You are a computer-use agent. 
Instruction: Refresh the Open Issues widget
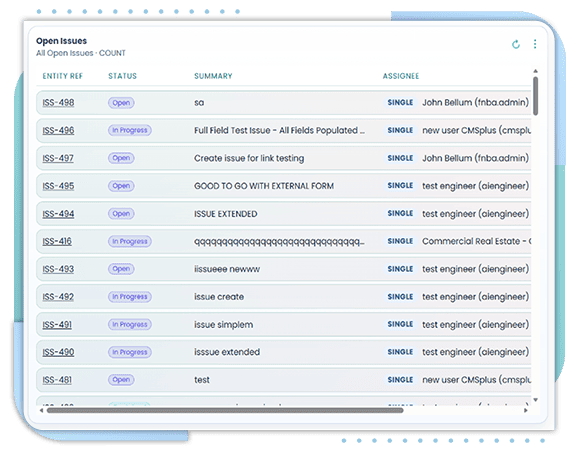tap(516, 44)
